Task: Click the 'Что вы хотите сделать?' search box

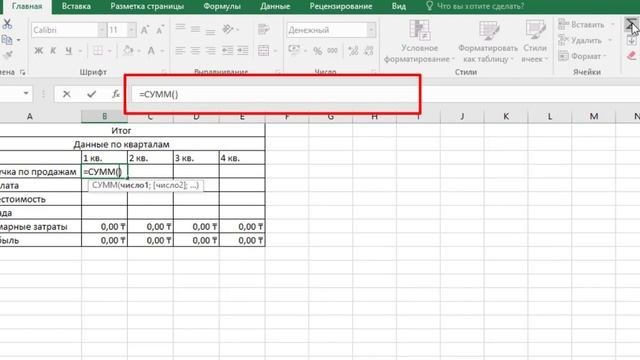Action: [x=475, y=6]
